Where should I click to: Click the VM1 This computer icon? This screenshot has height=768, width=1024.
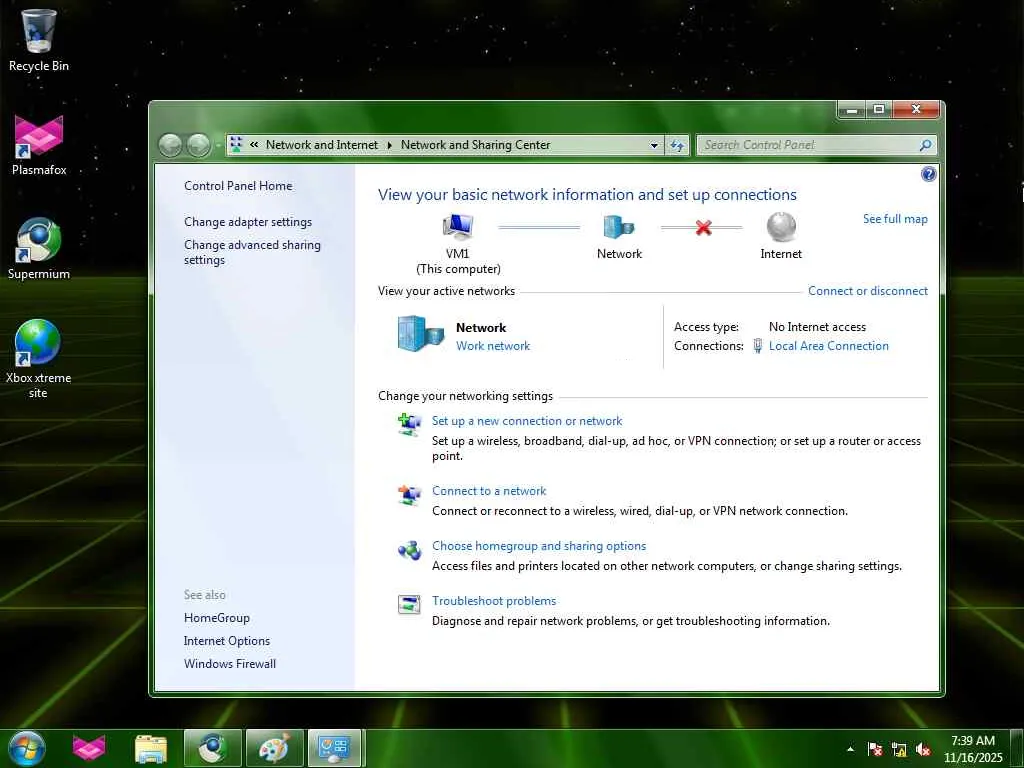(458, 227)
